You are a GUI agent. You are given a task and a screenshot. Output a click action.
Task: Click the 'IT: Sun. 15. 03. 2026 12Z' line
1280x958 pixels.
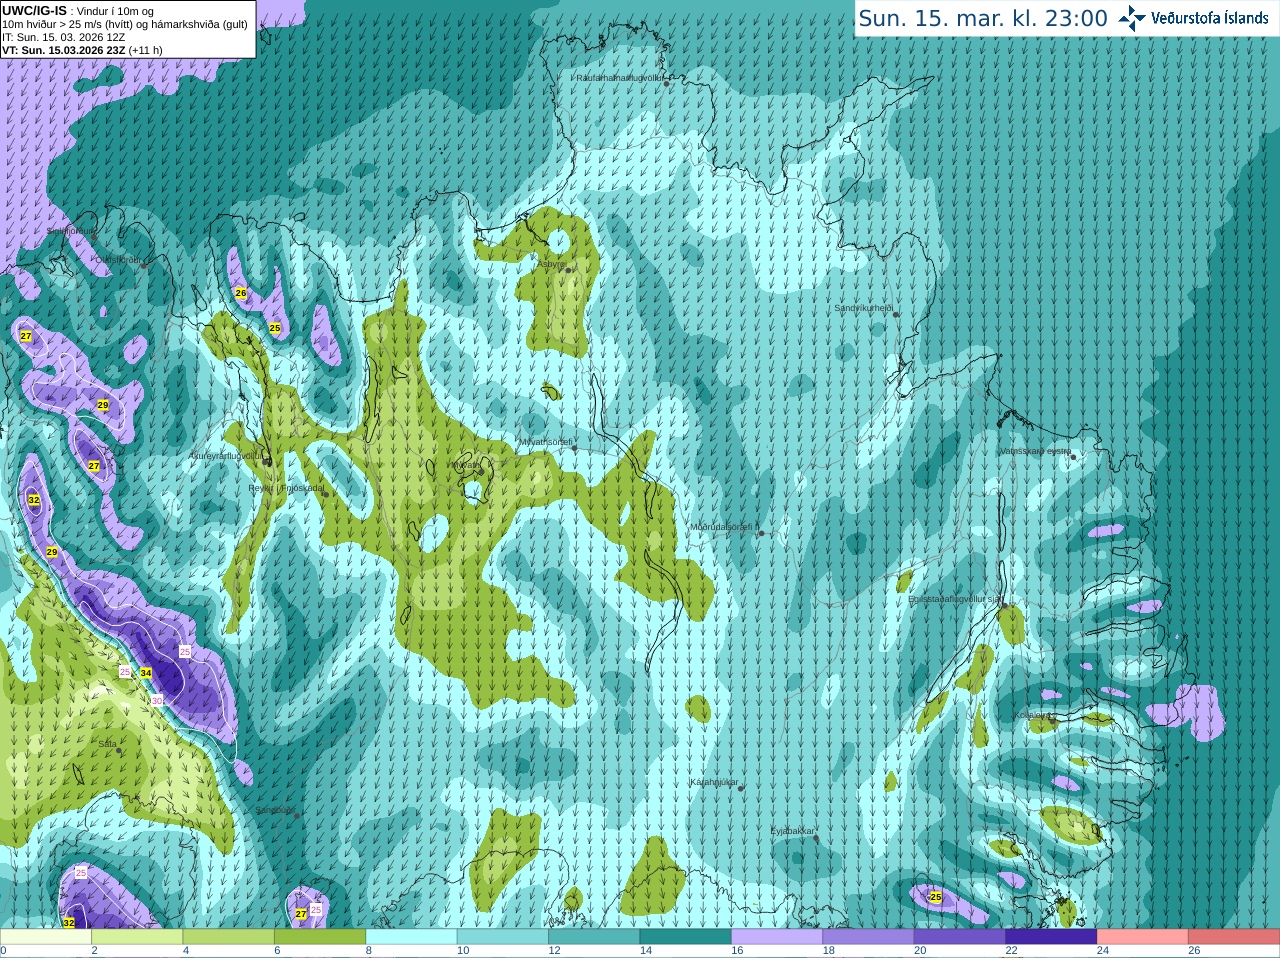[x=64, y=37]
